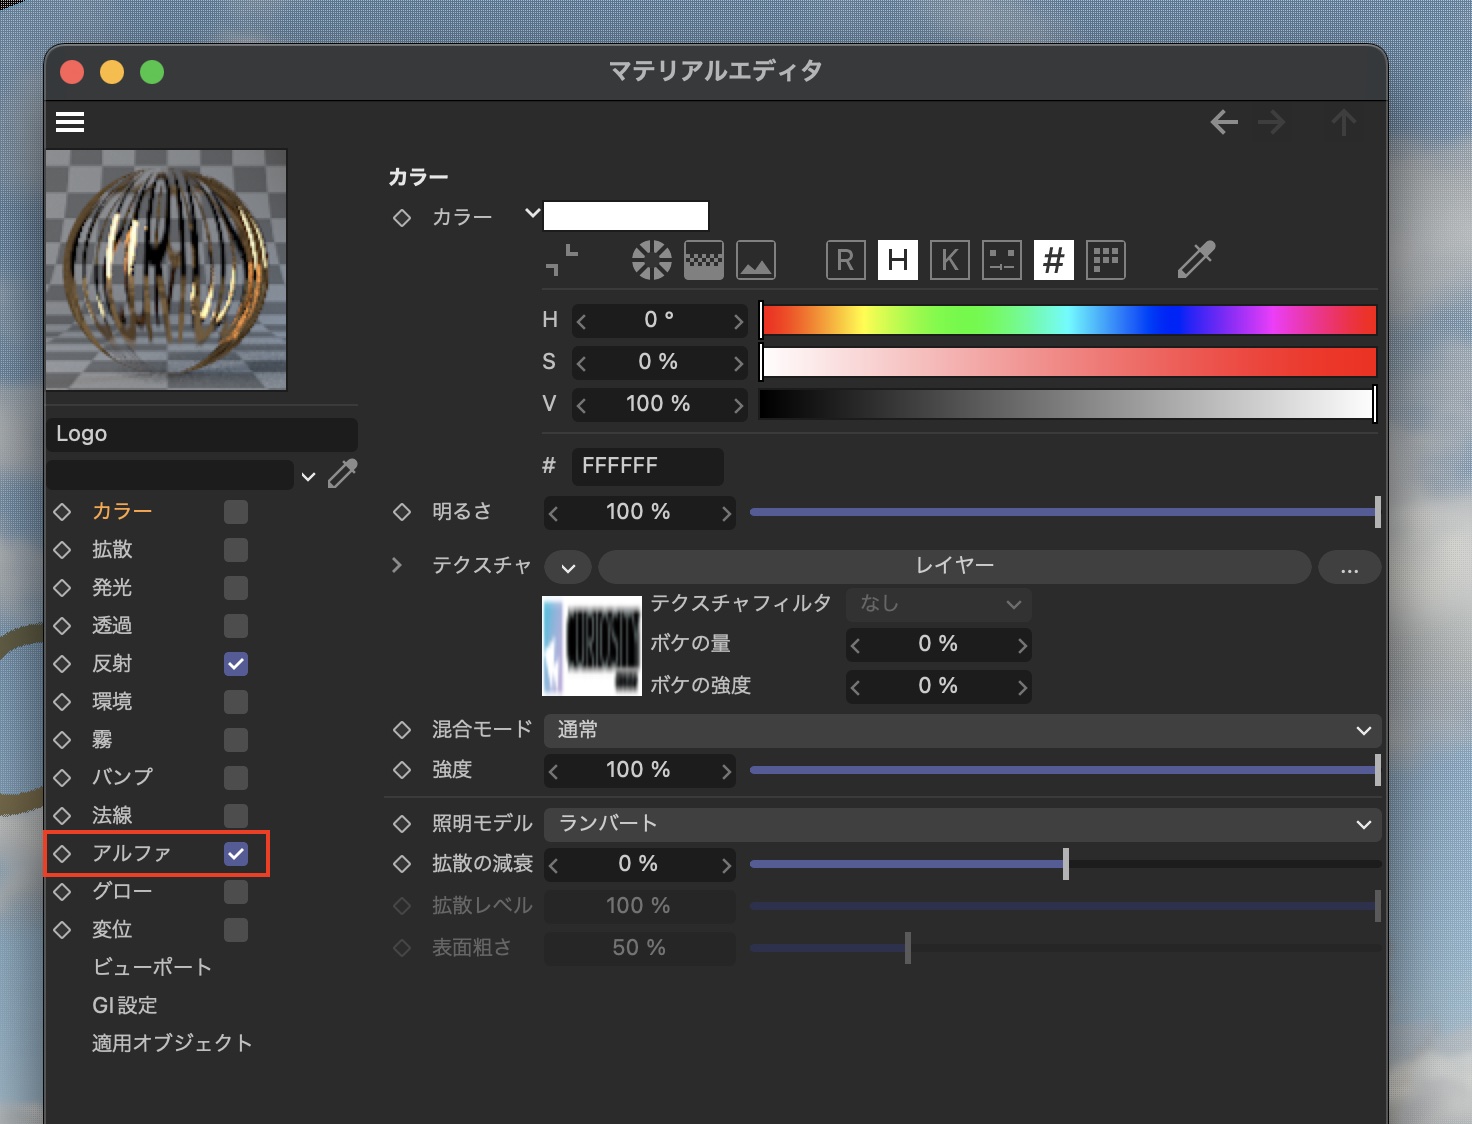Enable the 発光 channel checkbox

pyautogui.click(x=236, y=588)
